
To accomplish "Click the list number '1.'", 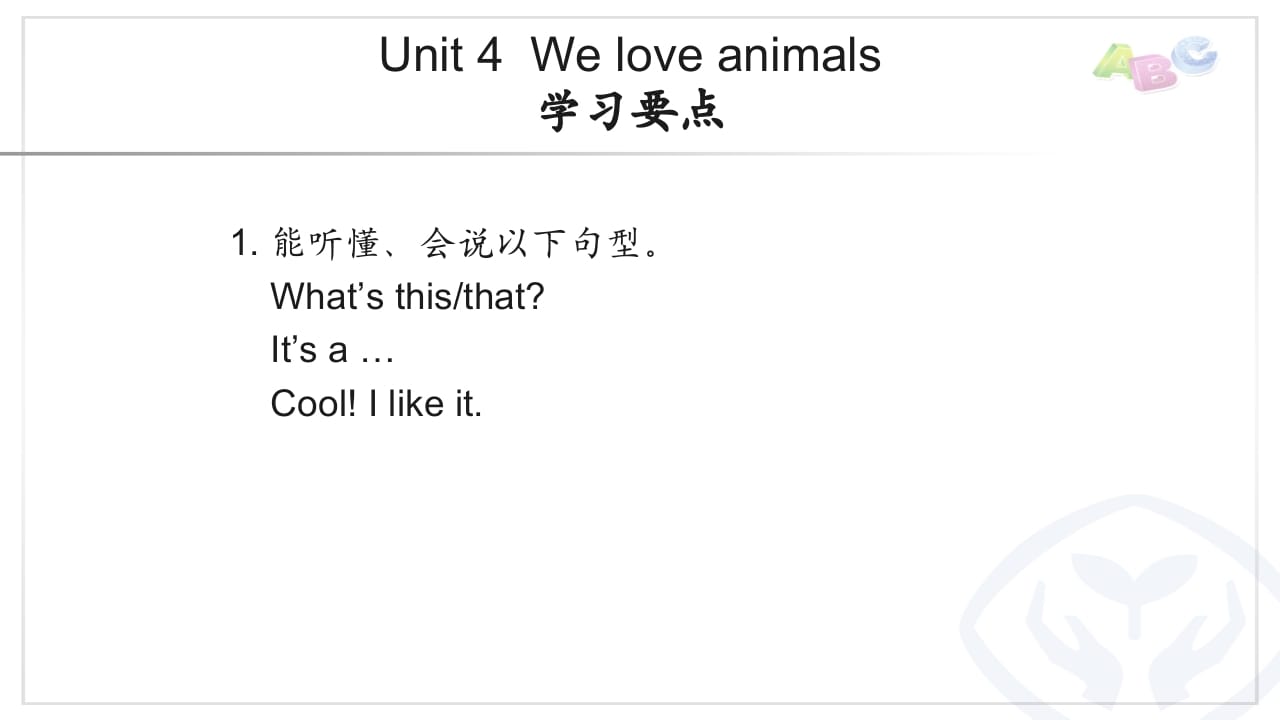I will pos(245,243).
